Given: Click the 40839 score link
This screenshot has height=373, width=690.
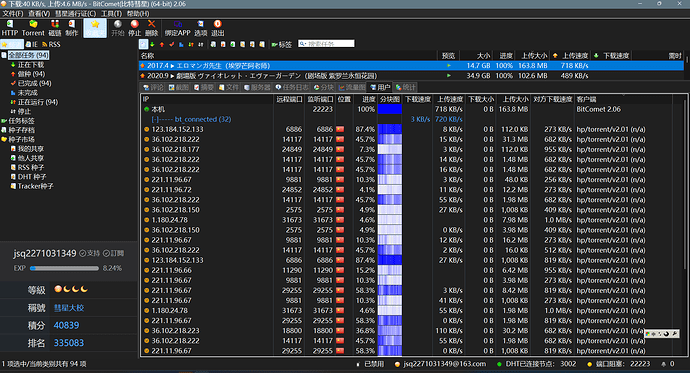Looking at the screenshot, I should [66, 325].
